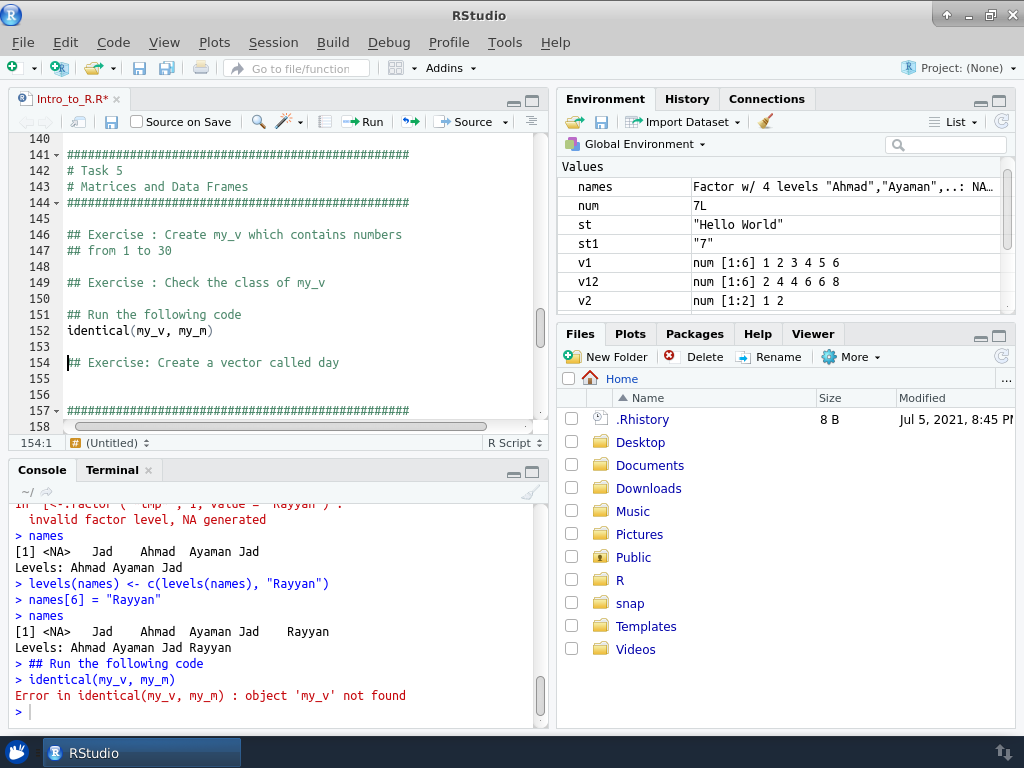
Task: Enable the Source on Save checkbox
Action: (x=137, y=122)
